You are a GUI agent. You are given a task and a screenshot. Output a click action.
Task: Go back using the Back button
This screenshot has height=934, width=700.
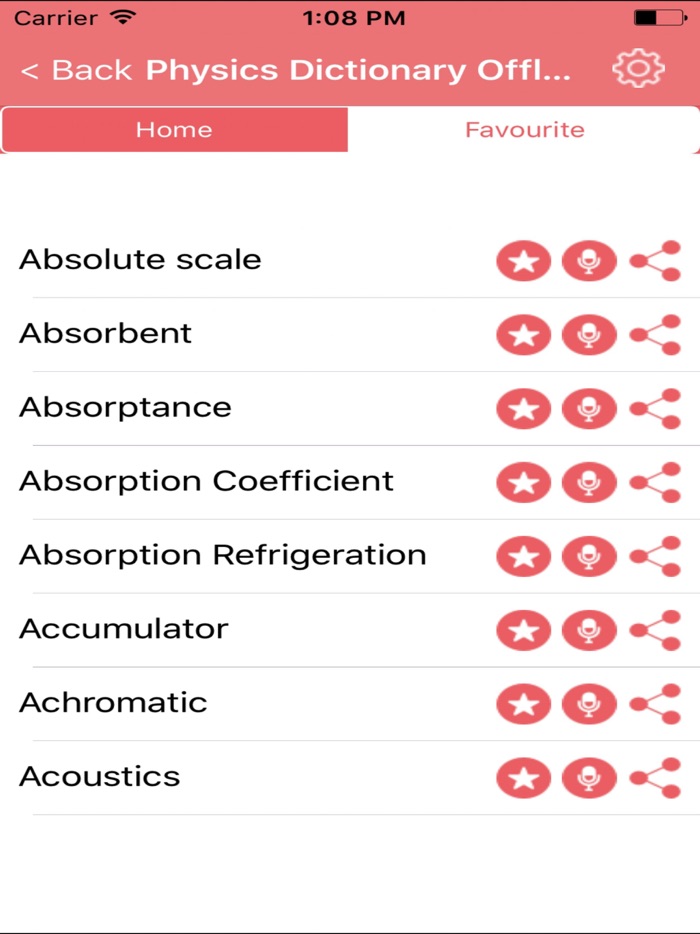pyautogui.click(x=76, y=71)
